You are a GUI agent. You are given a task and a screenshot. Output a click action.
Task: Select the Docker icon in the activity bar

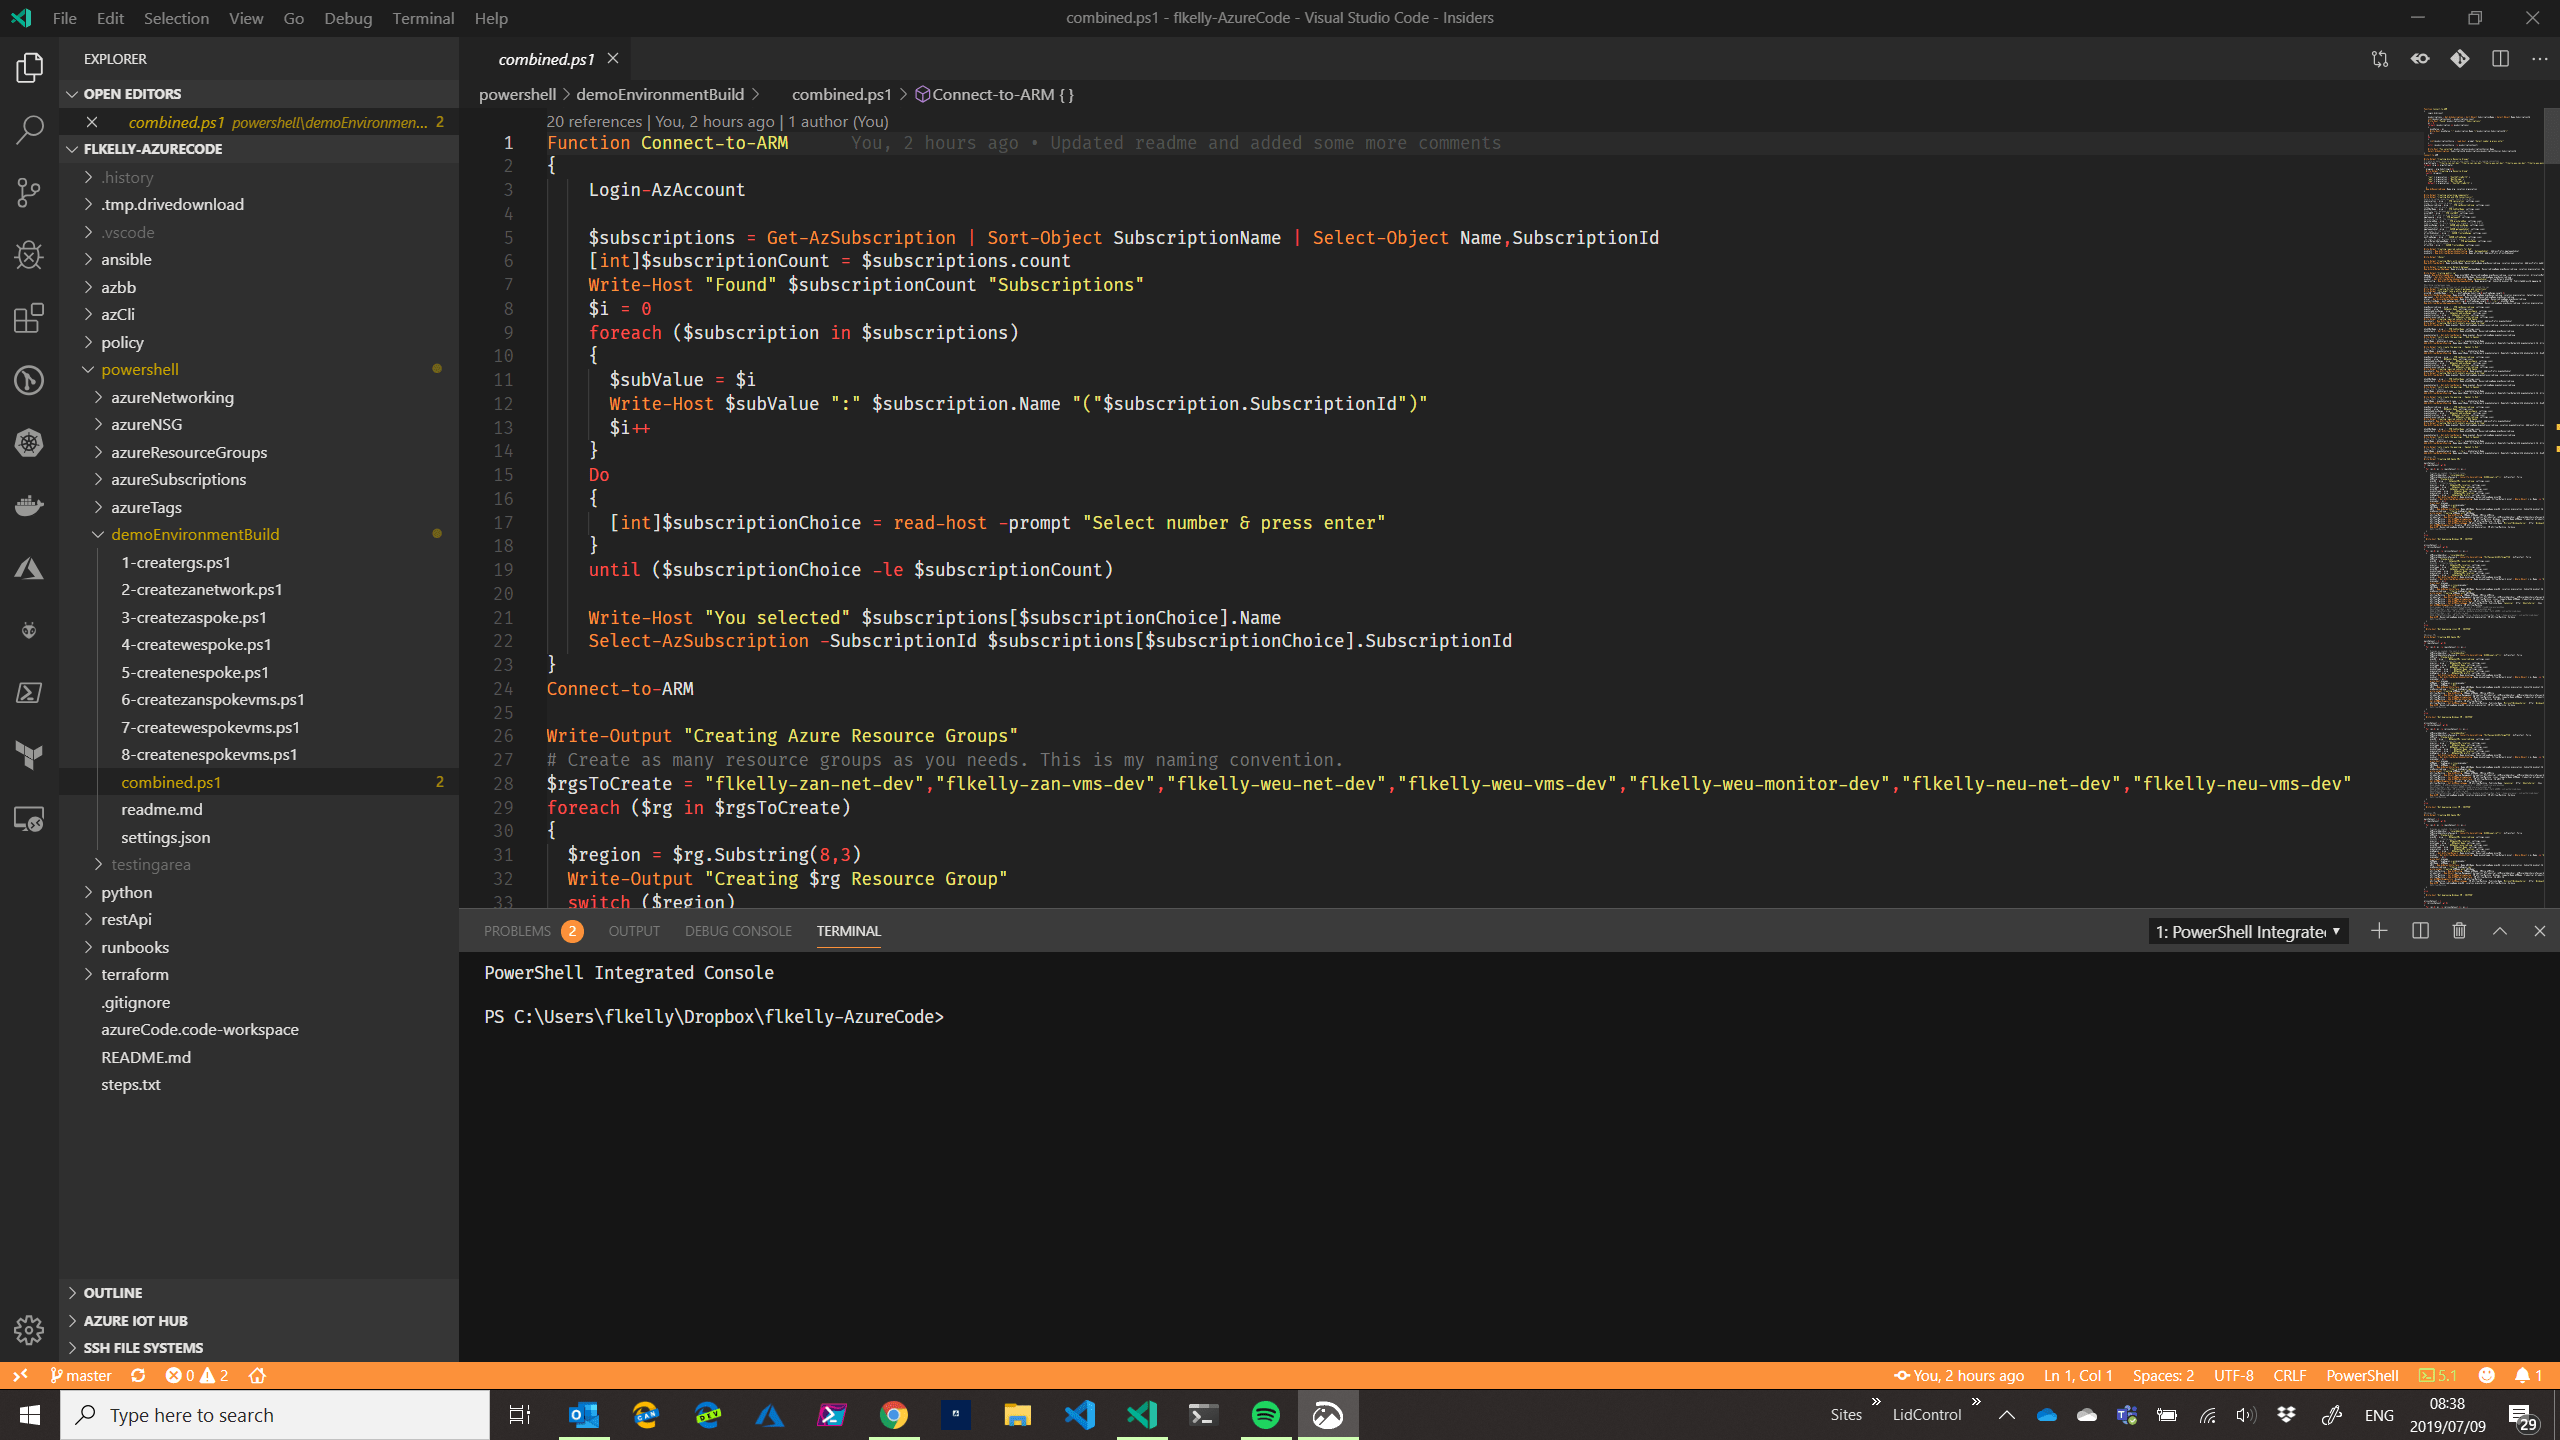[29, 505]
